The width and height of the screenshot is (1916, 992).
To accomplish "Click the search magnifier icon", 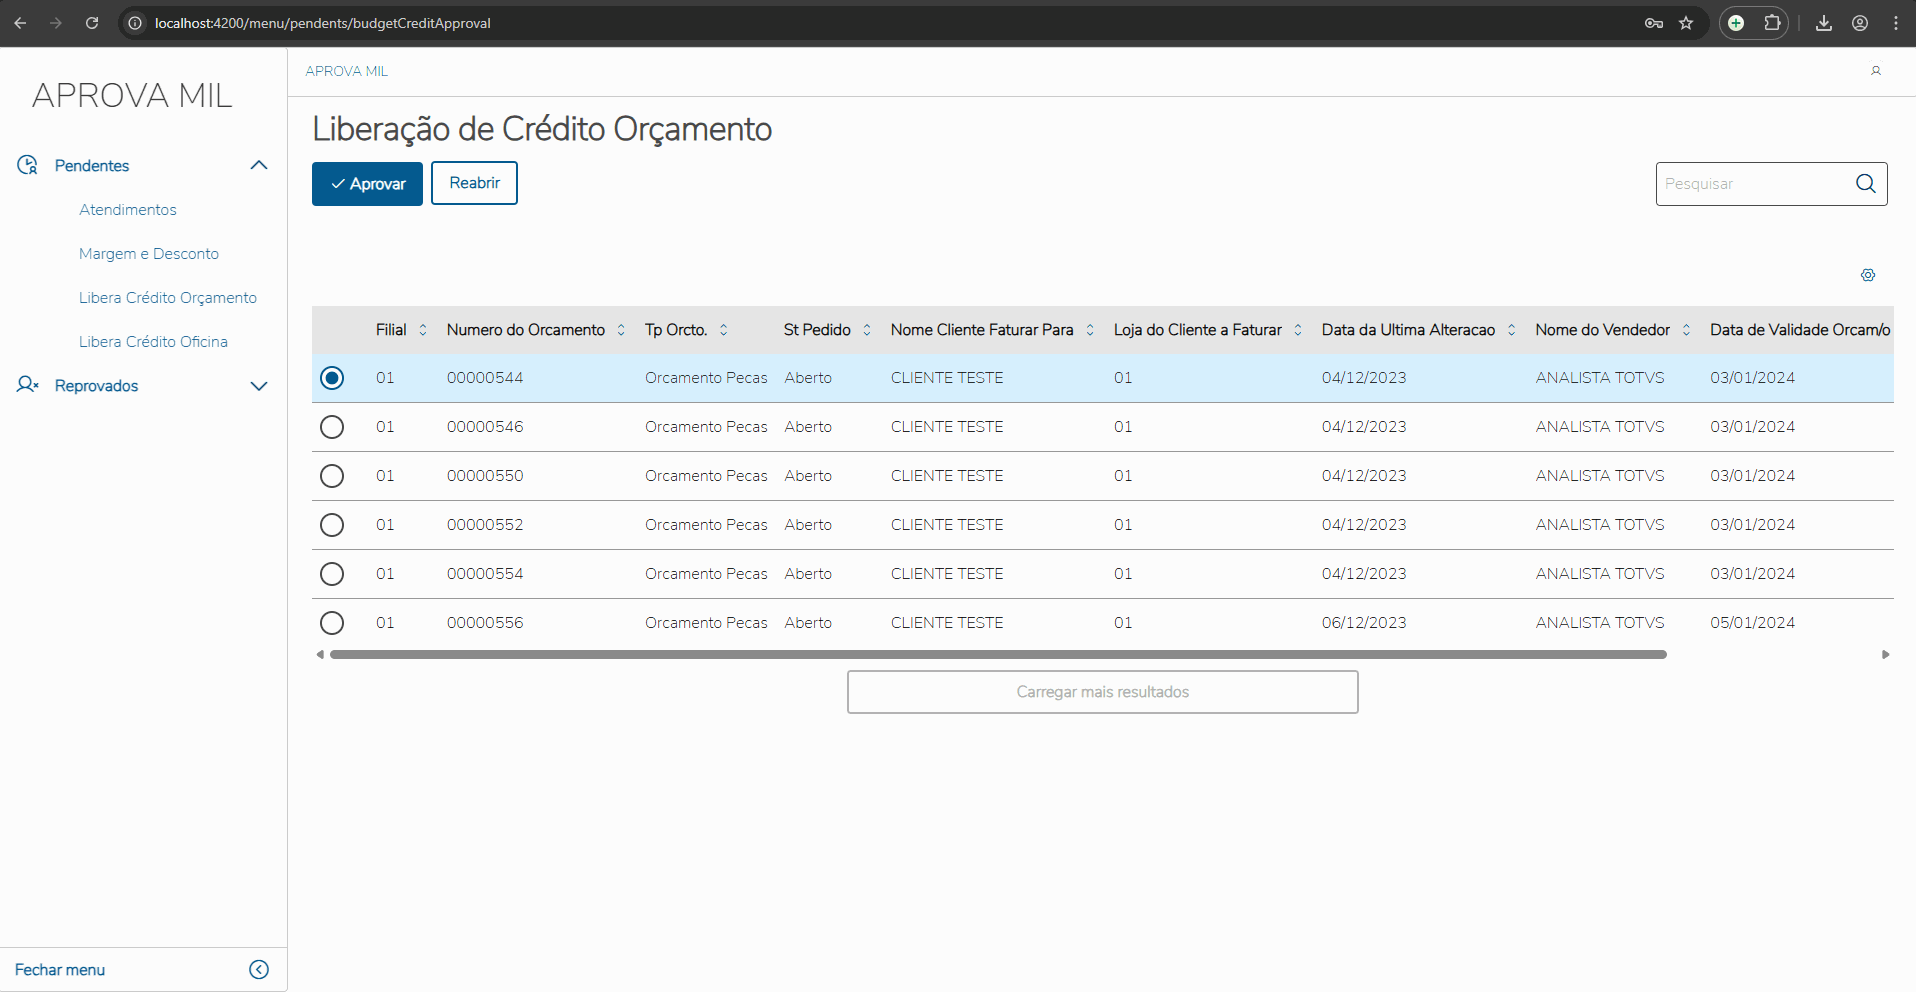I will coord(1866,184).
